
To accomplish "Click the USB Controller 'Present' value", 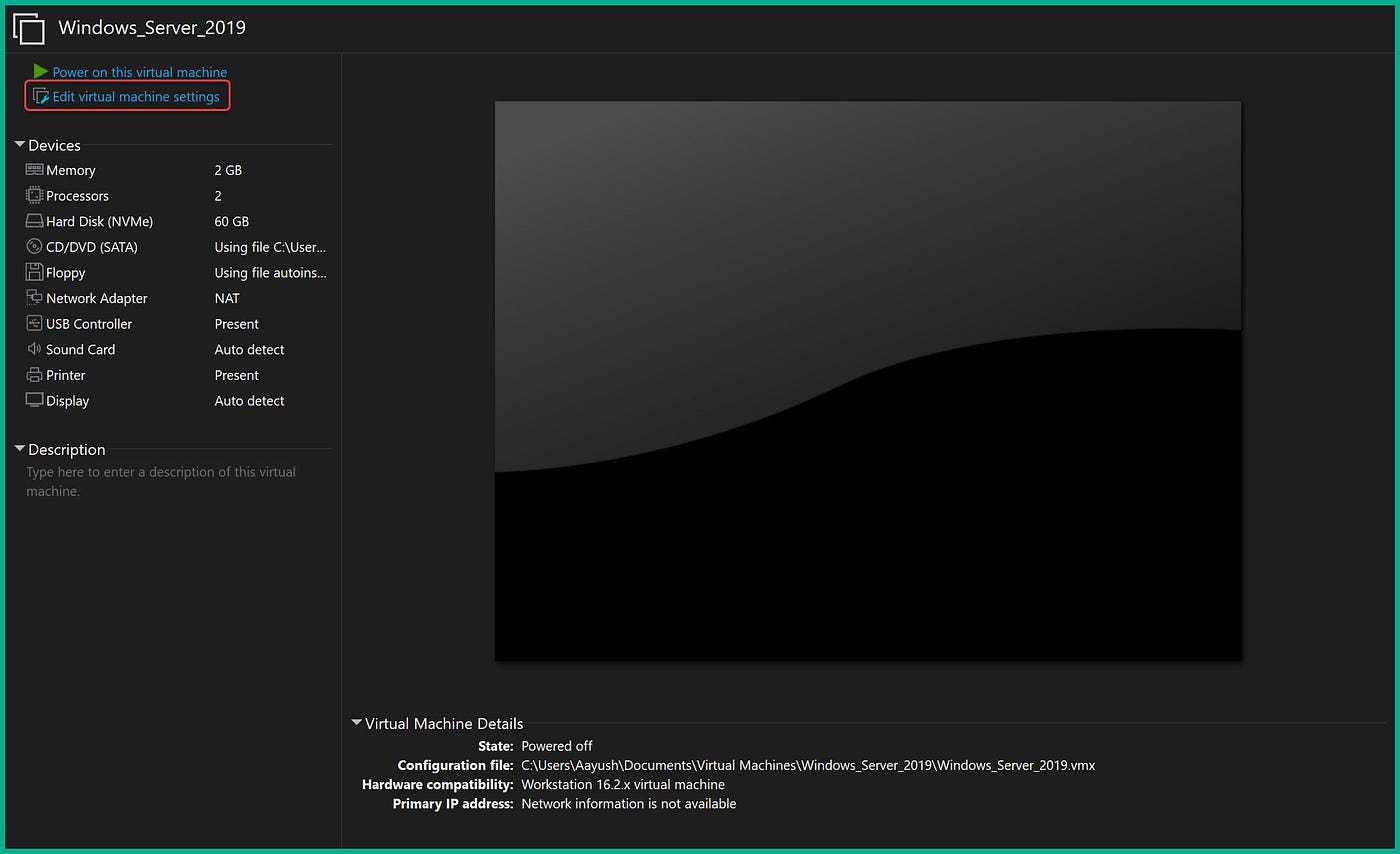I will point(237,324).
